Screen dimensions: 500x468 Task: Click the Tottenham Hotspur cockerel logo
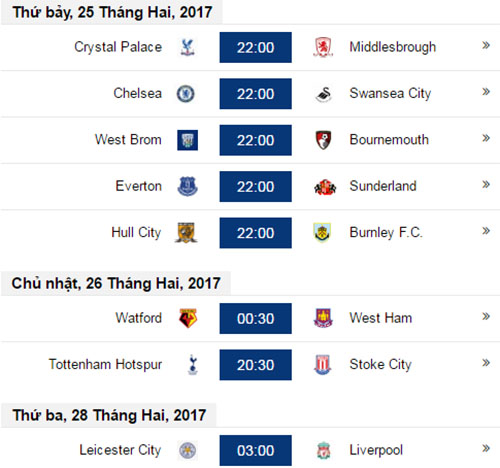(x=193, y=365)
